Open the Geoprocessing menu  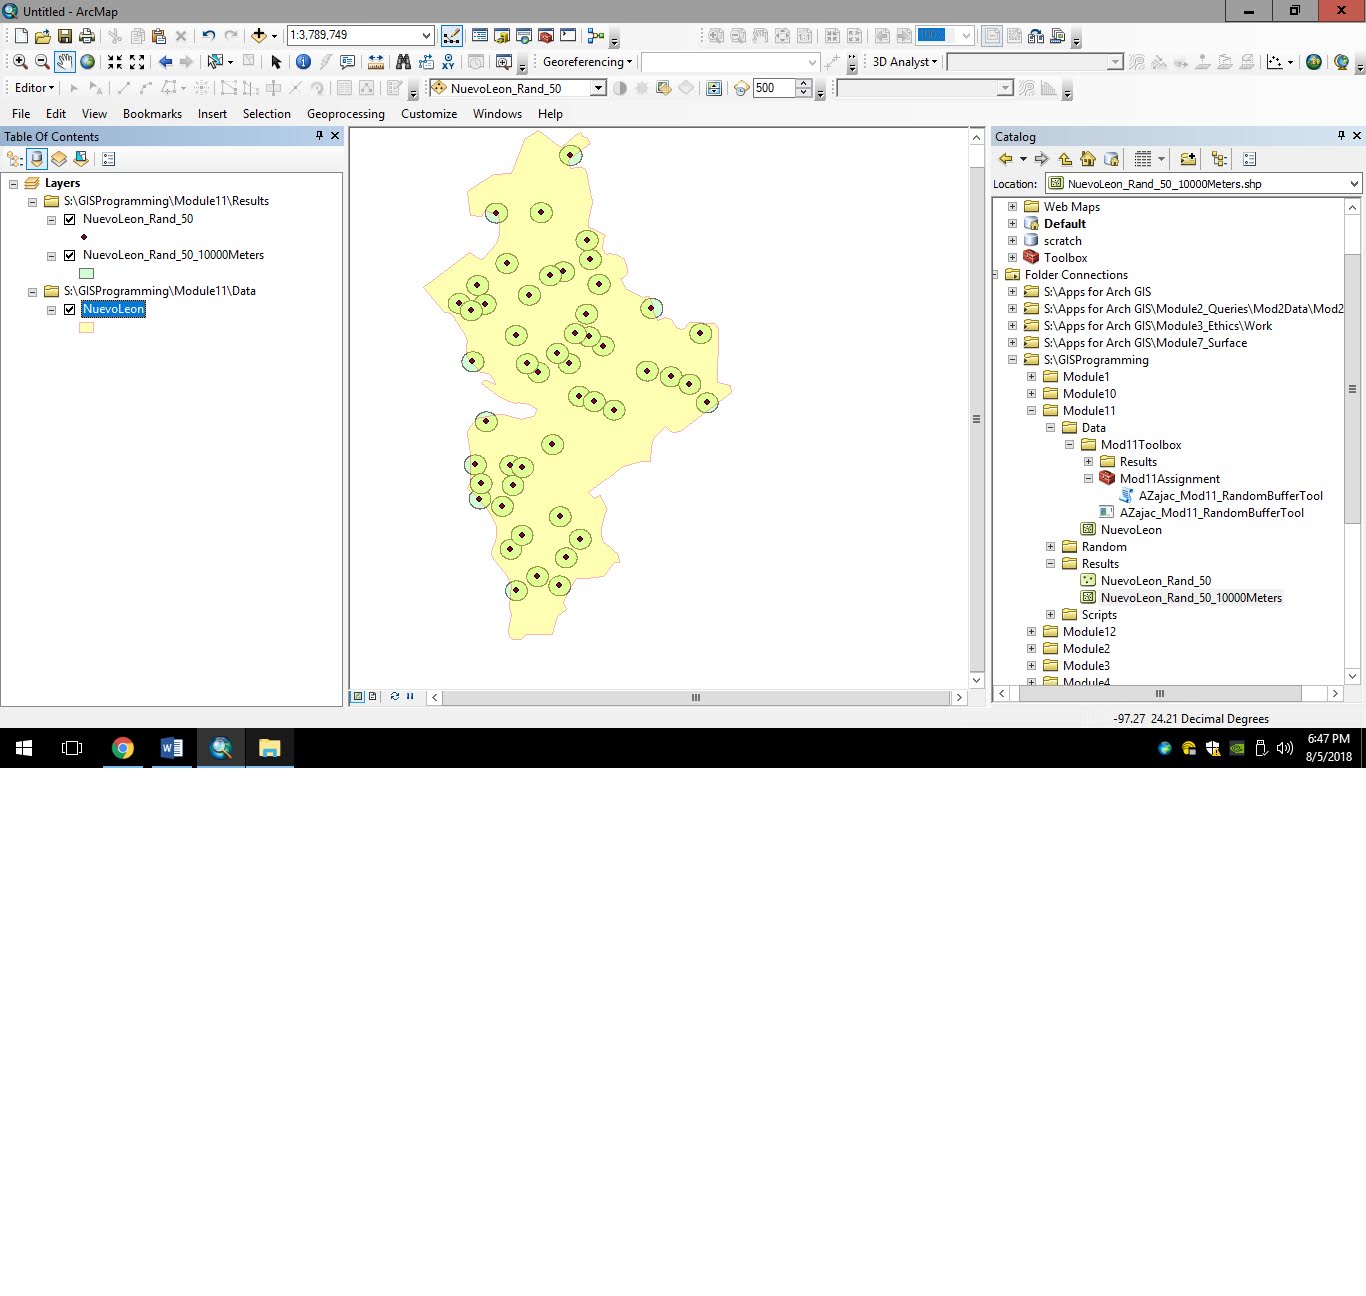(345, 114)
